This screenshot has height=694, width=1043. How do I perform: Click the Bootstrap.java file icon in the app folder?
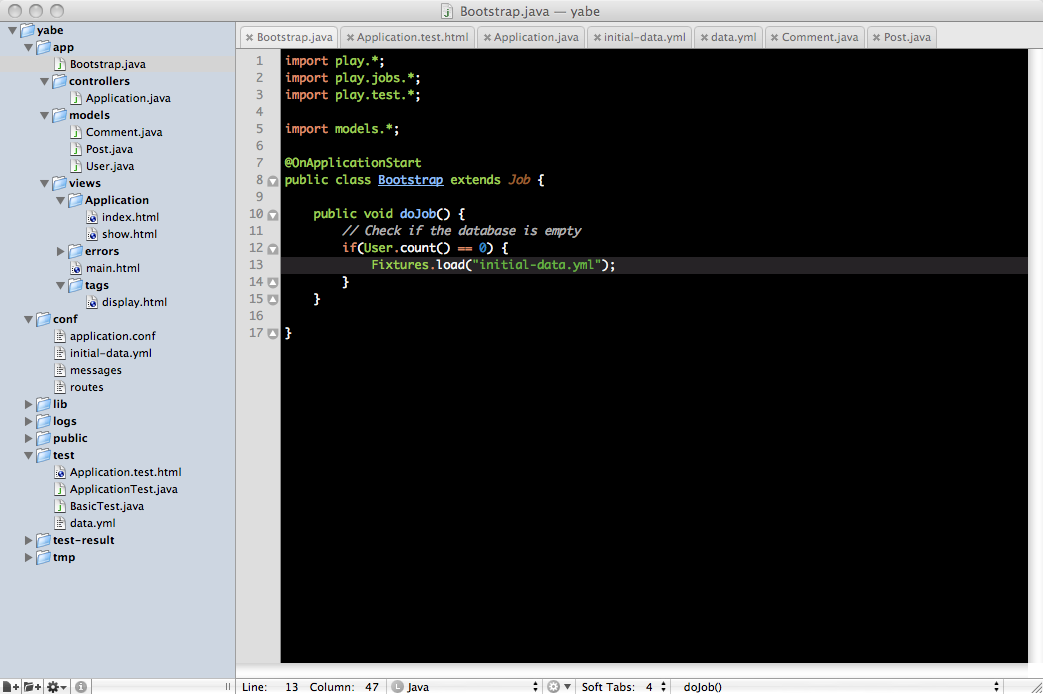click(x=59, y=64)
